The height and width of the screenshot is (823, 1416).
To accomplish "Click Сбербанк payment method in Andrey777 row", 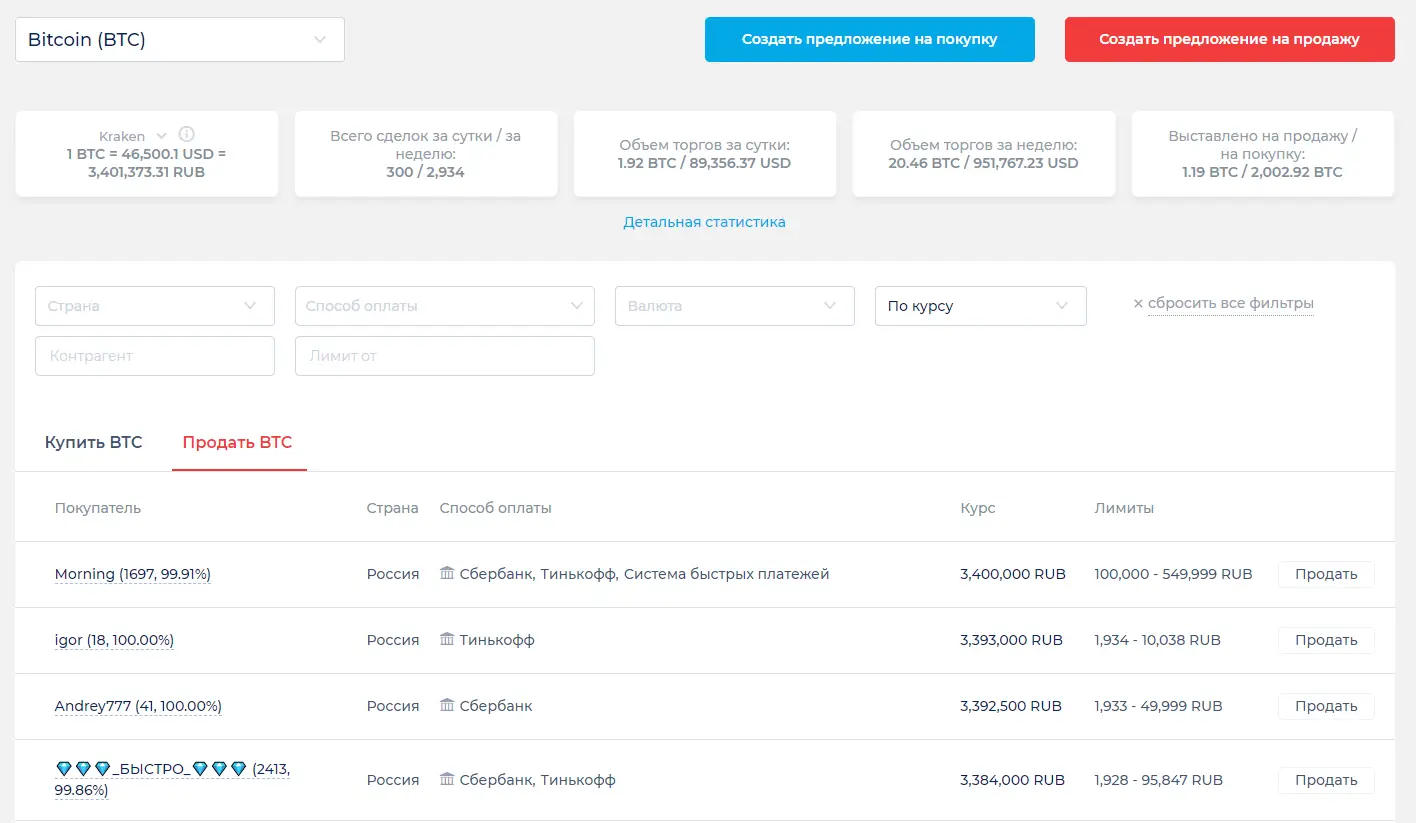I will coord(496,706).
